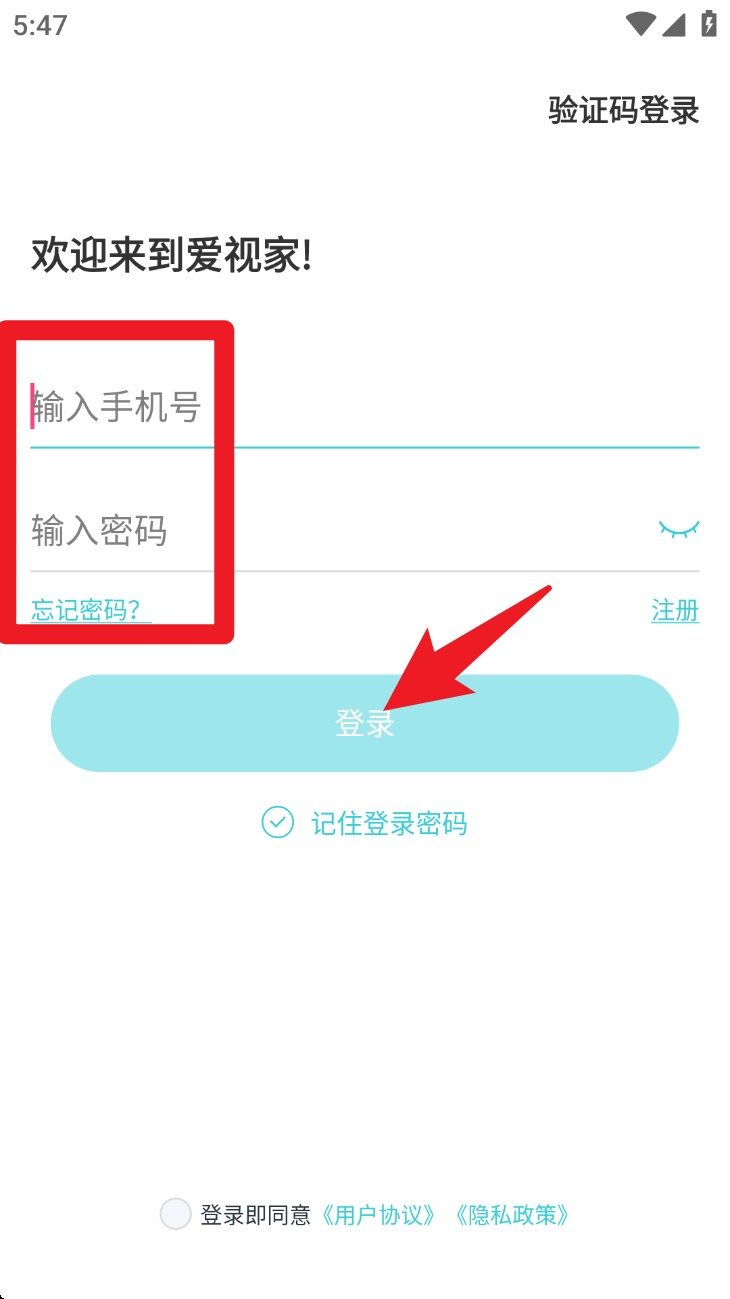Toggle password visibility eye icon
Viewport: 730px width, 1299px height.
[679, 529]
